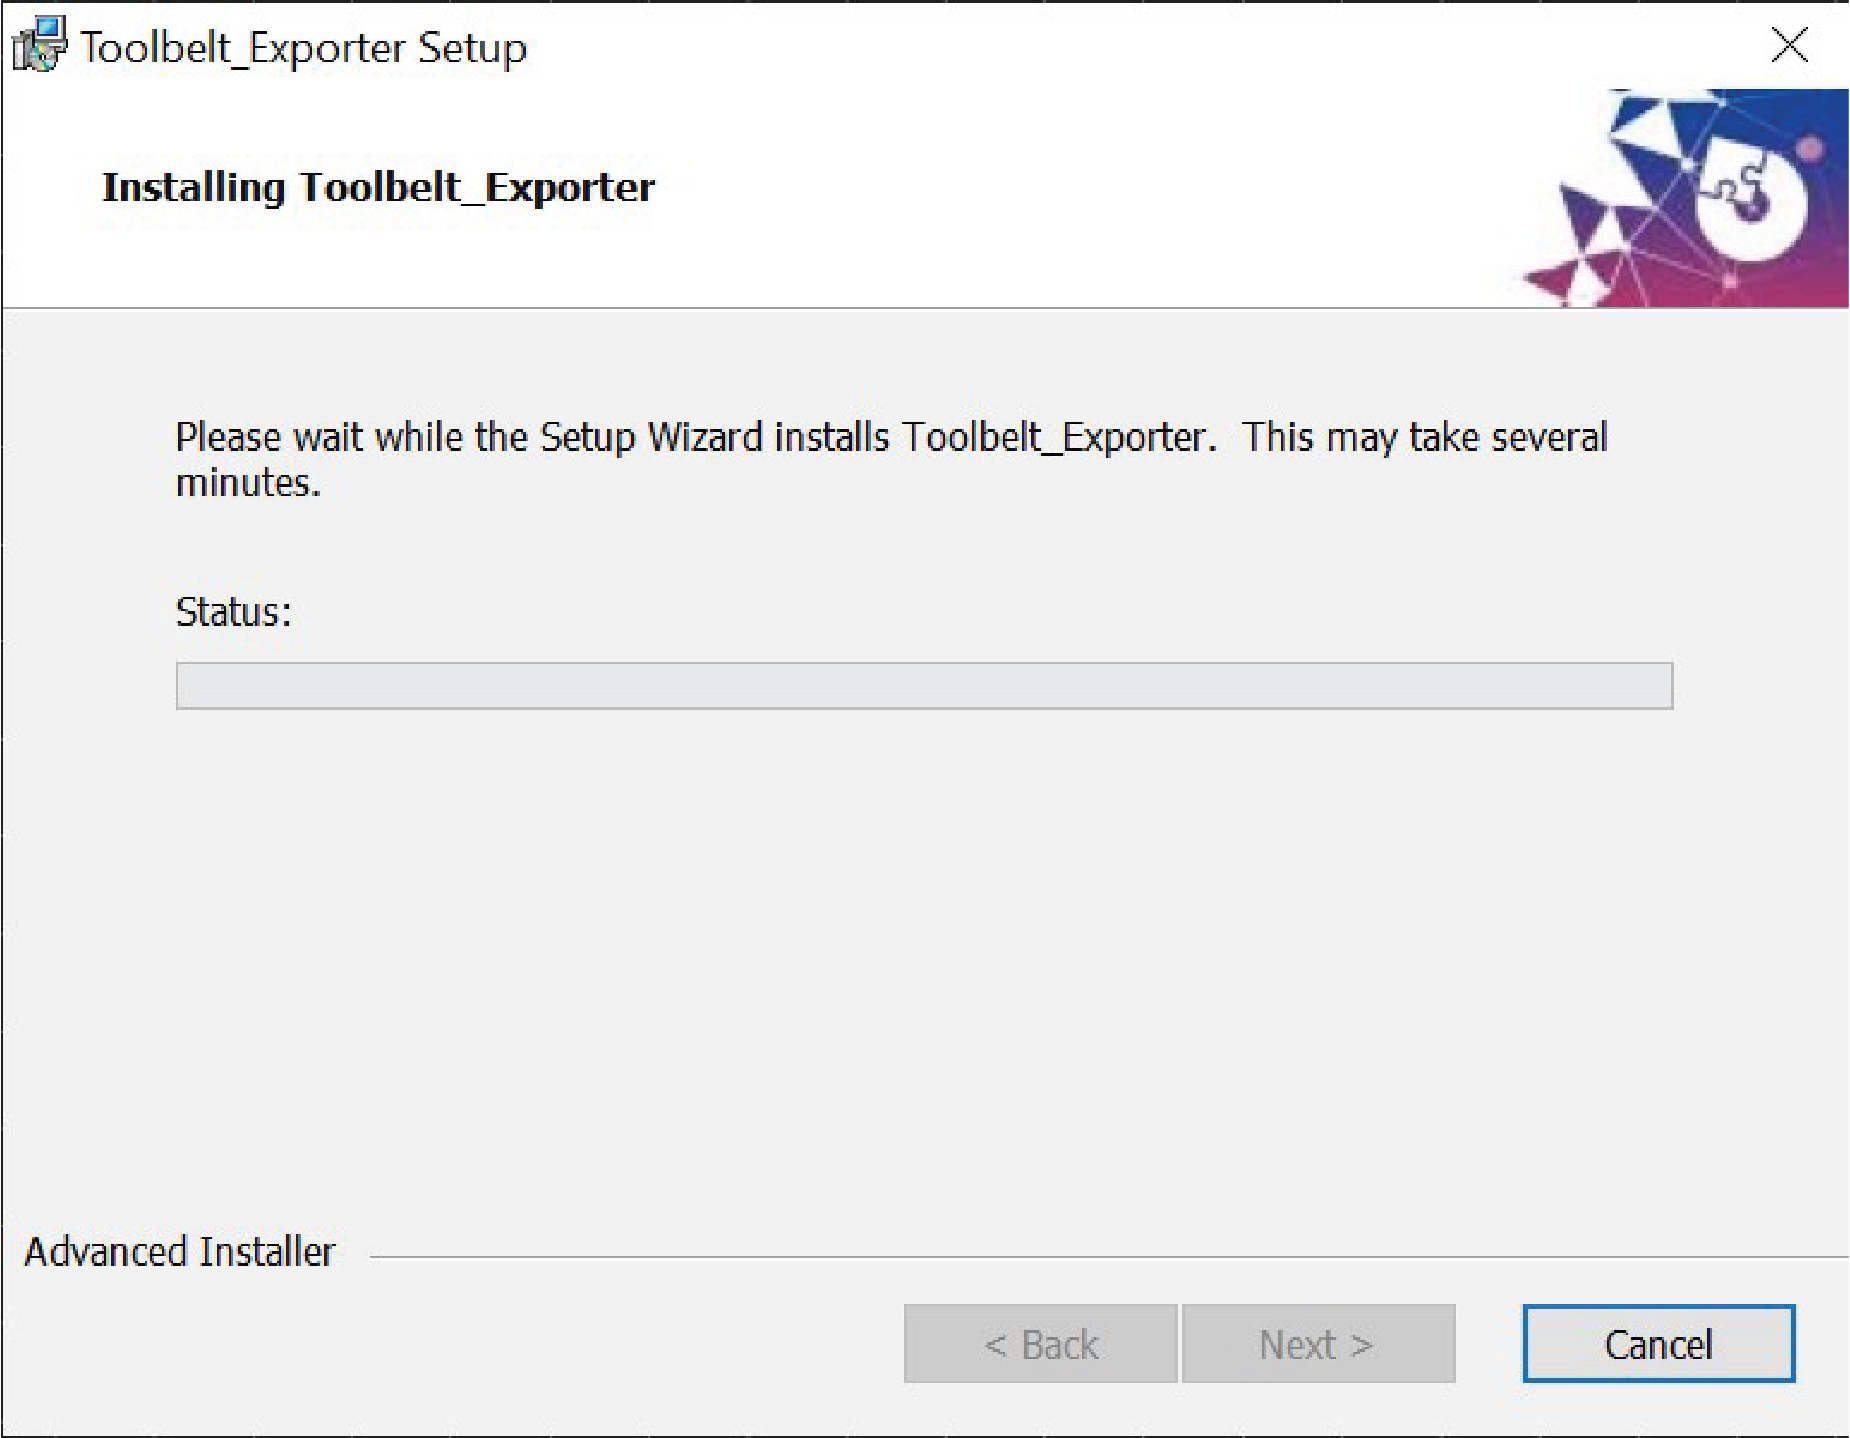The height and width of the screenshot is (1438, 1850).
Task: Click the installation progress bar
Action: point(924,686)
